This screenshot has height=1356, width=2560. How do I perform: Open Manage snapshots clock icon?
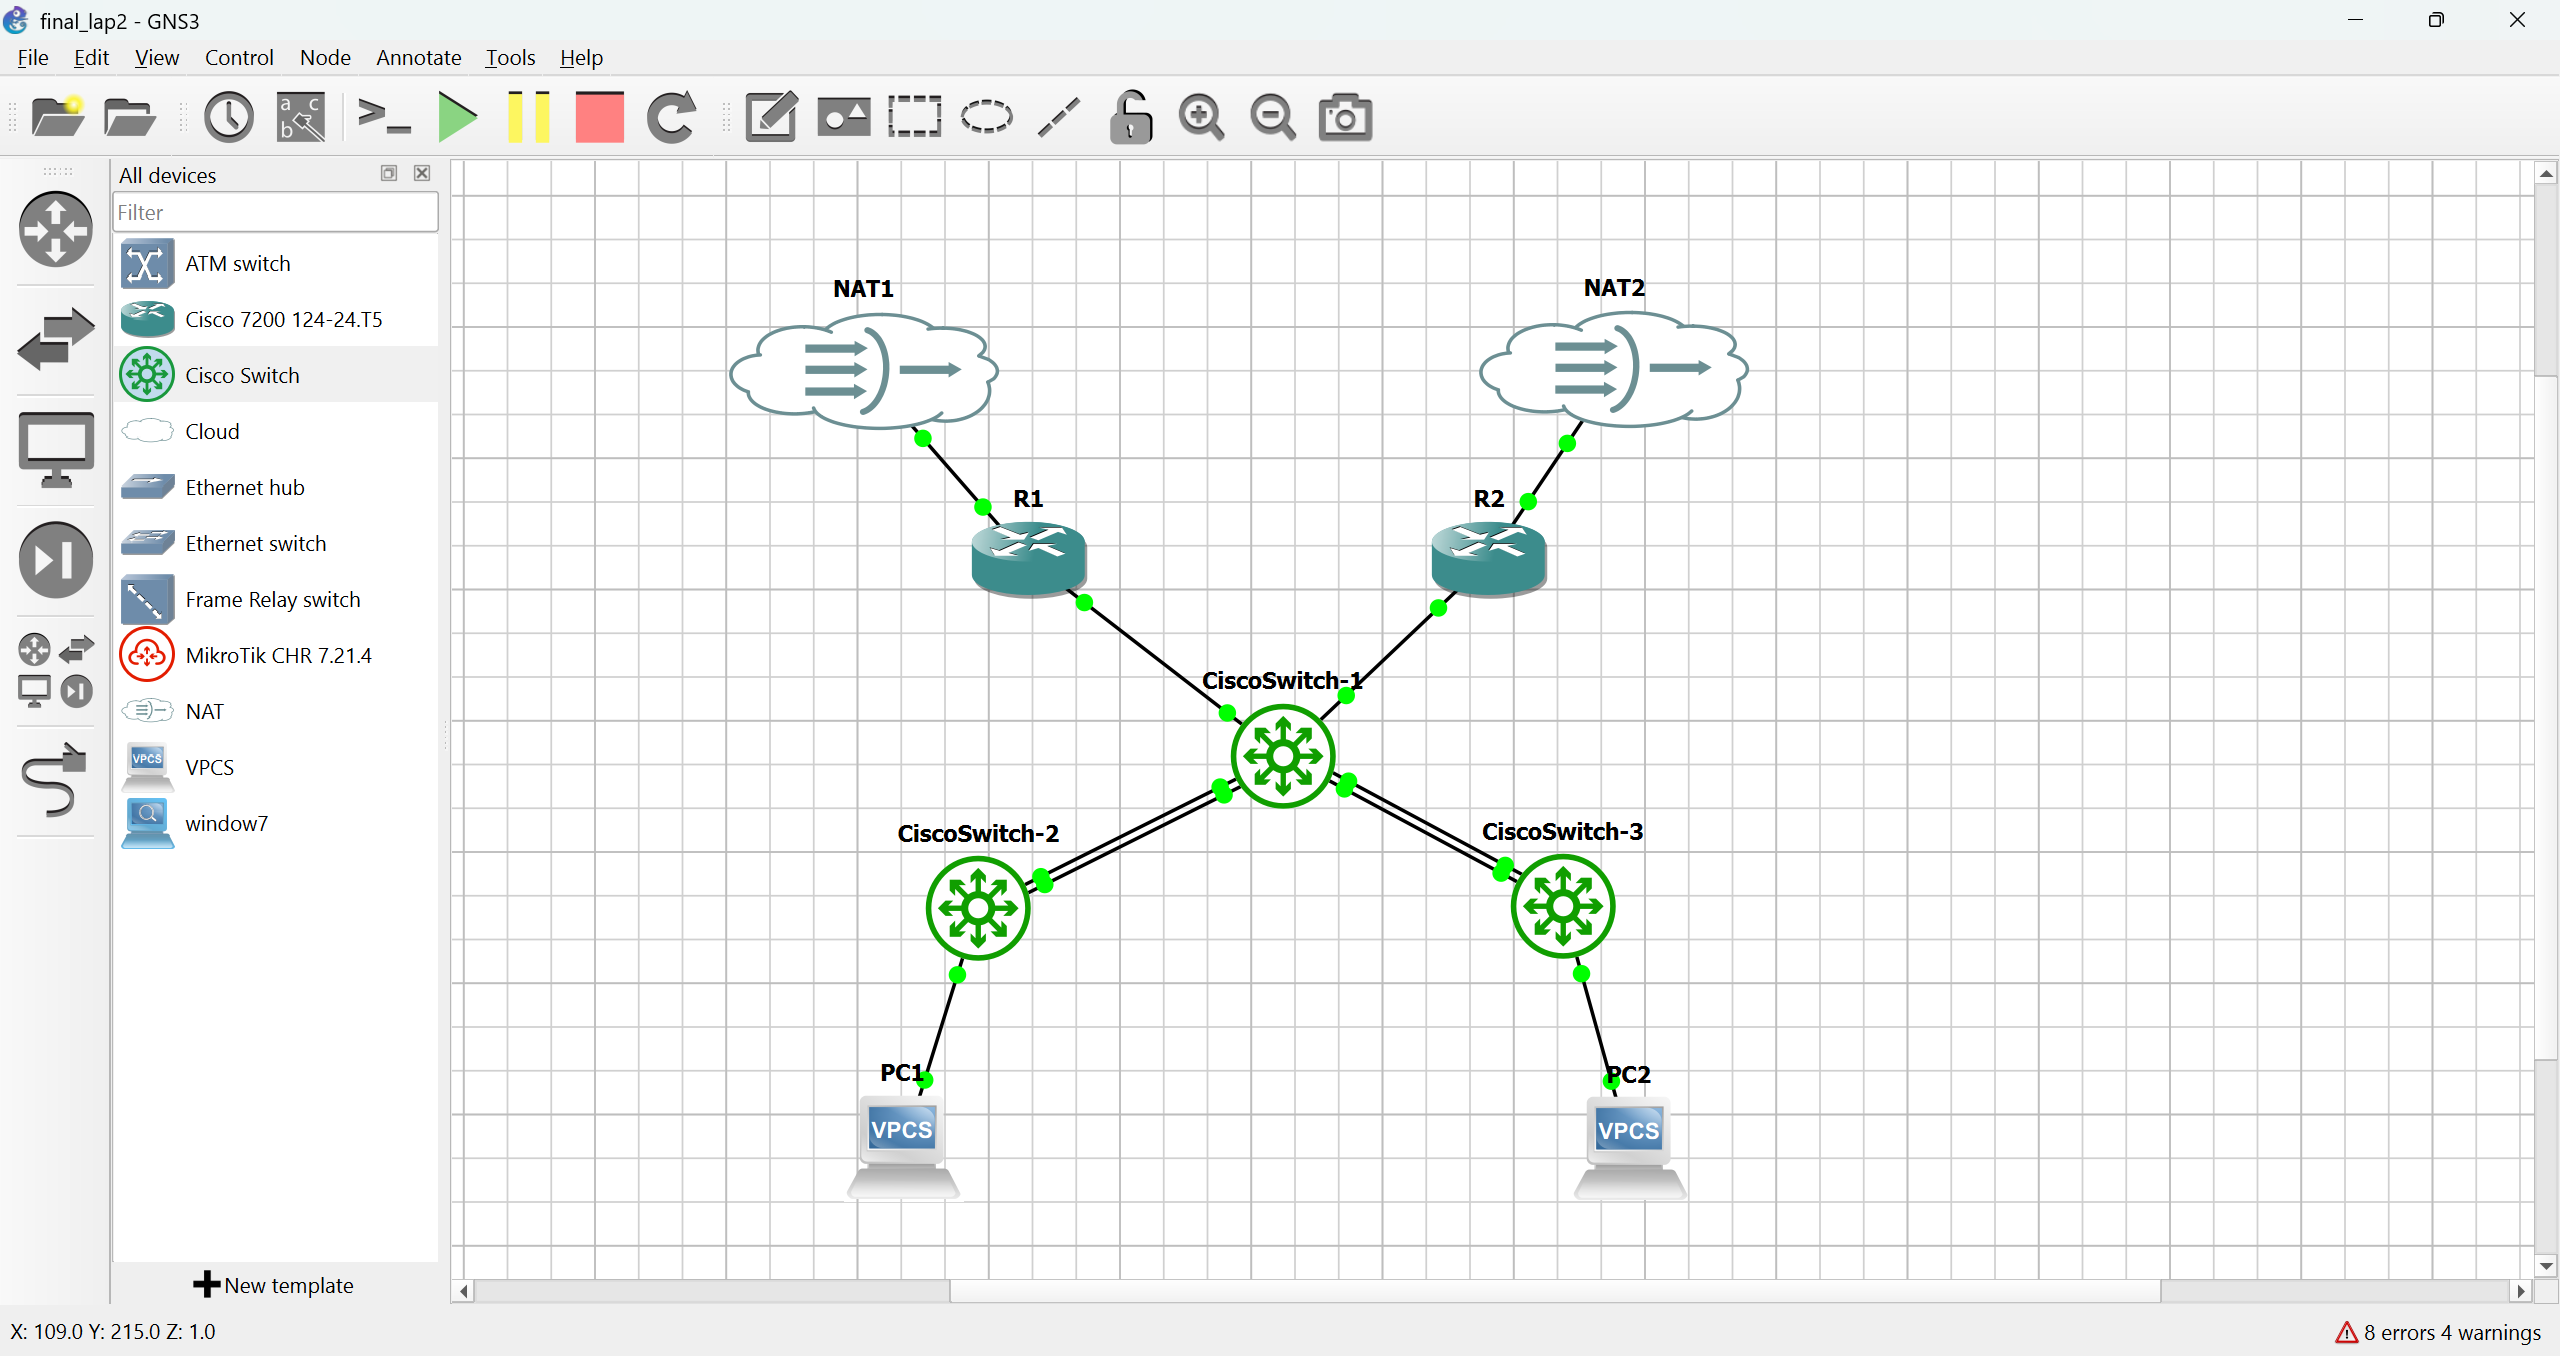[229, 117]
